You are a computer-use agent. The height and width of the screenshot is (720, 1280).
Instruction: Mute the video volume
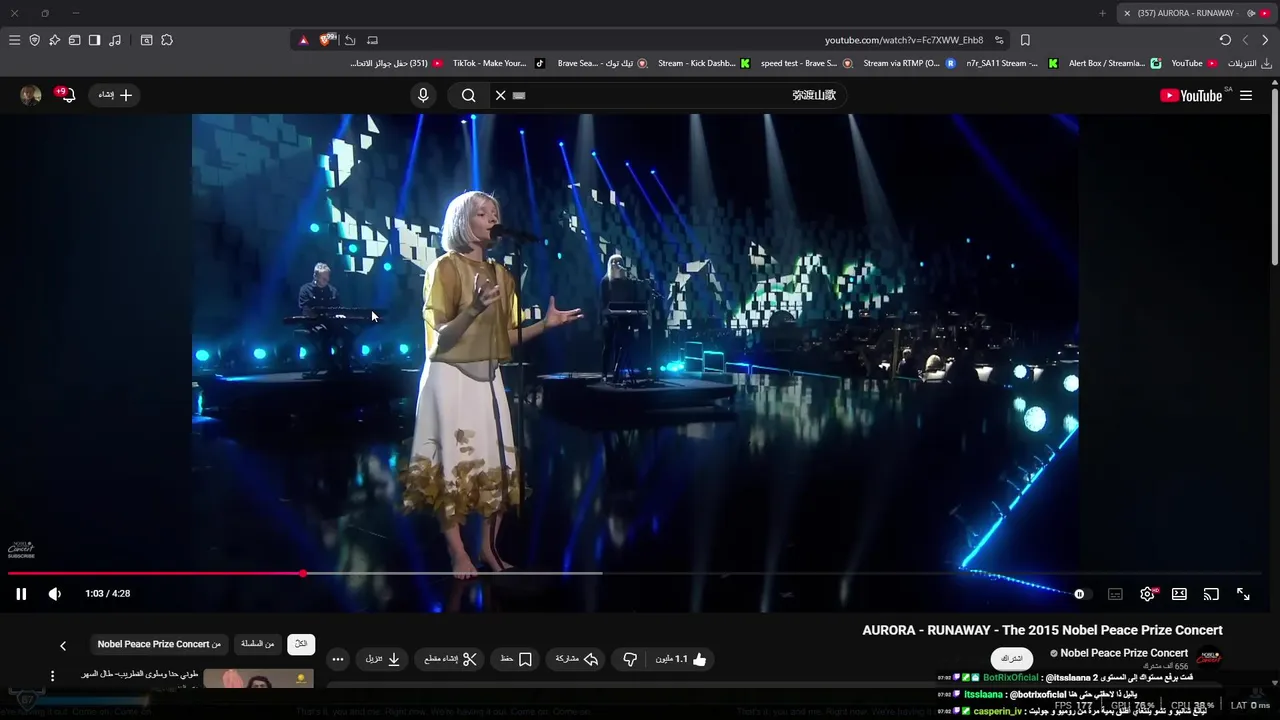55,594
